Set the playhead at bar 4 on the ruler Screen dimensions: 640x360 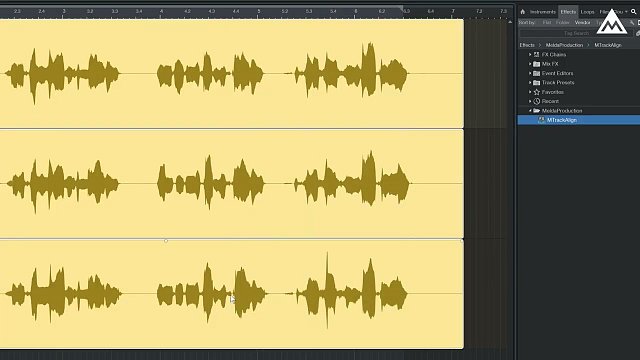[x=161, y=12]
